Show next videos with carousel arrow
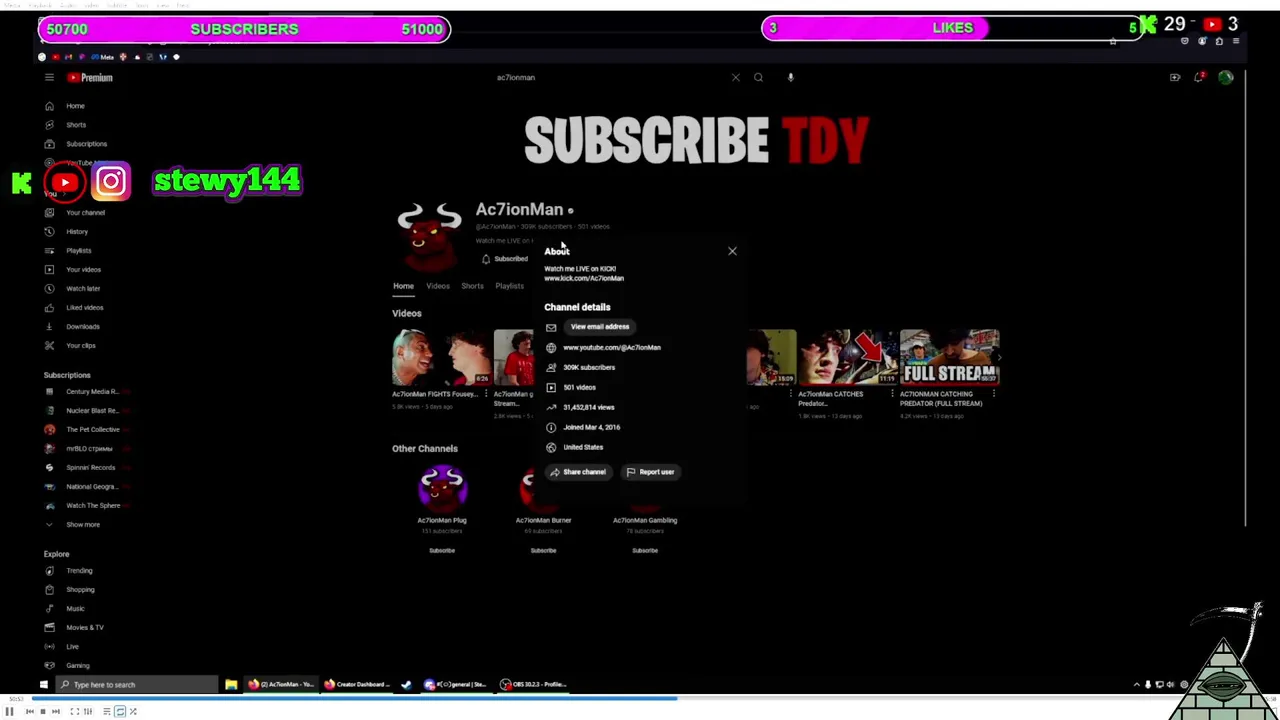The width and height of the screenshot is (1280, 720). (998, 357)
